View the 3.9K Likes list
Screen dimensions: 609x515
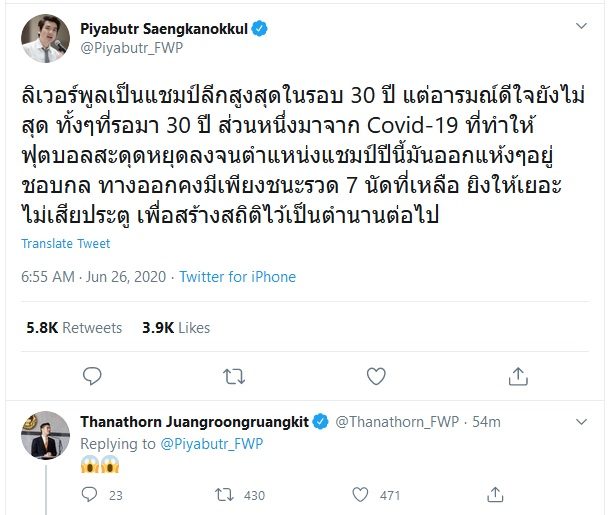pos(176,328)
